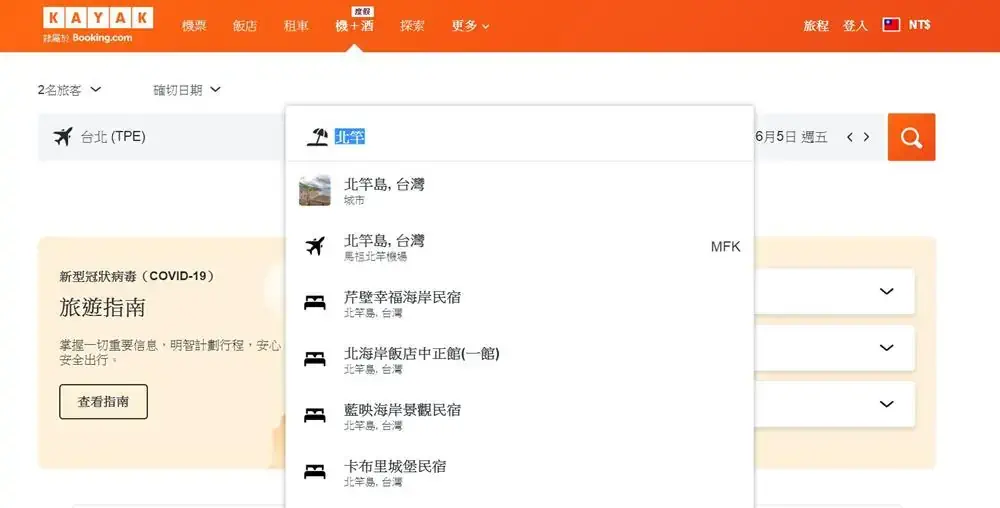Click the 北竿 destination input field
1000x508 pixels.
click(x=520, y=136)
